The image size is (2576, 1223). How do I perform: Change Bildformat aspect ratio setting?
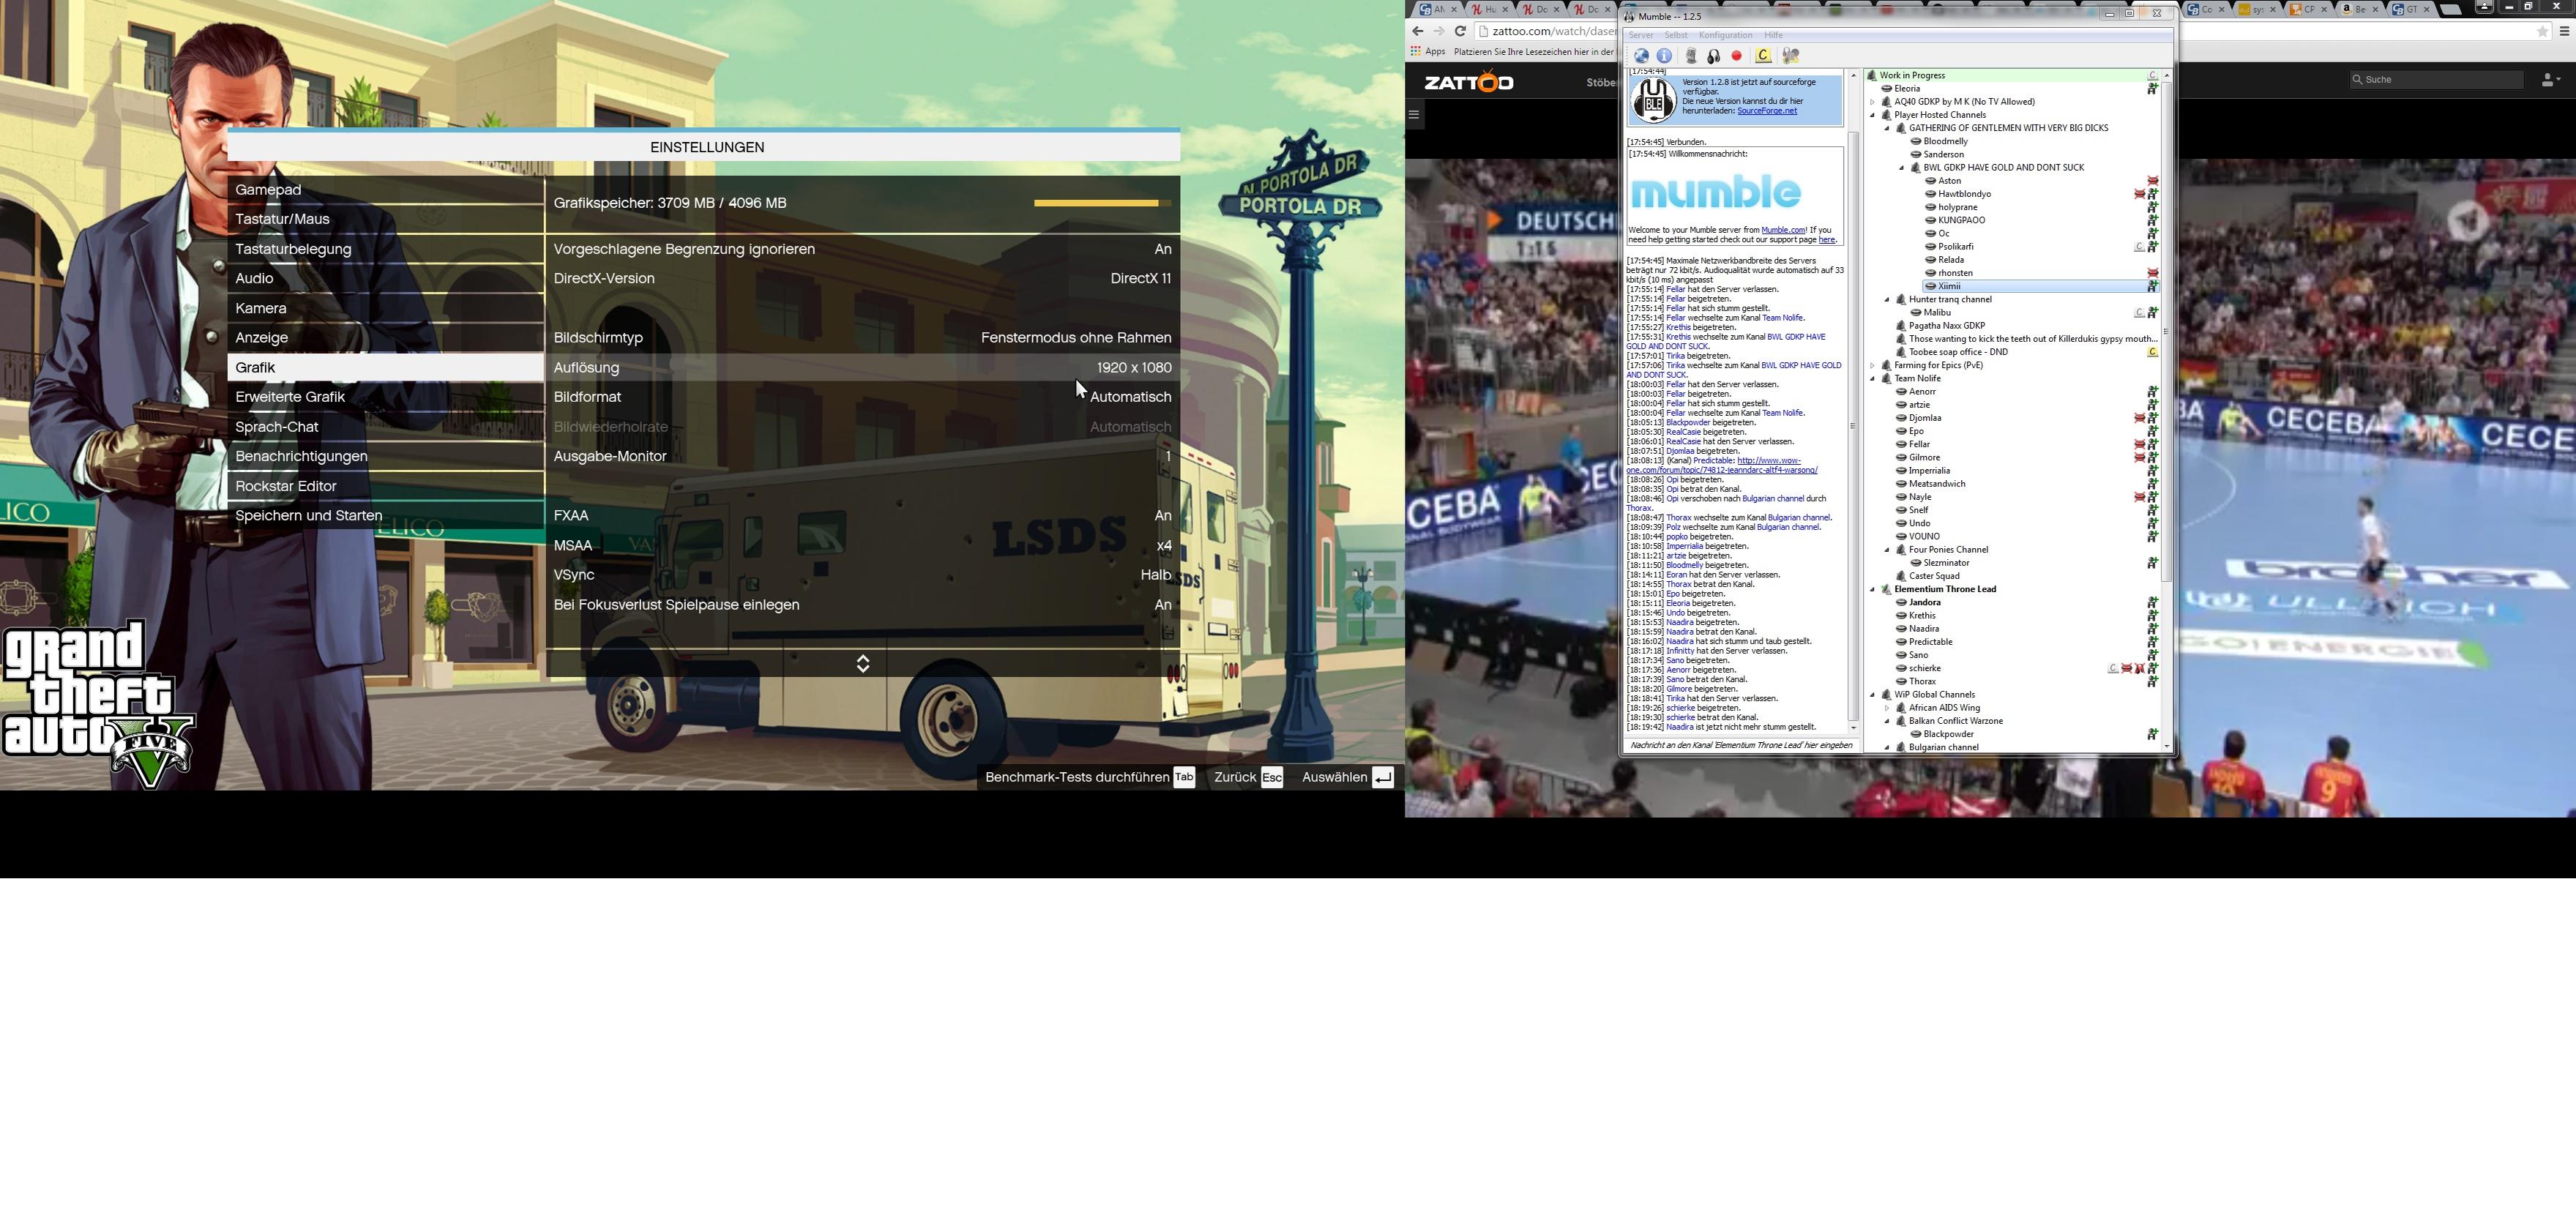coord(863,397)
